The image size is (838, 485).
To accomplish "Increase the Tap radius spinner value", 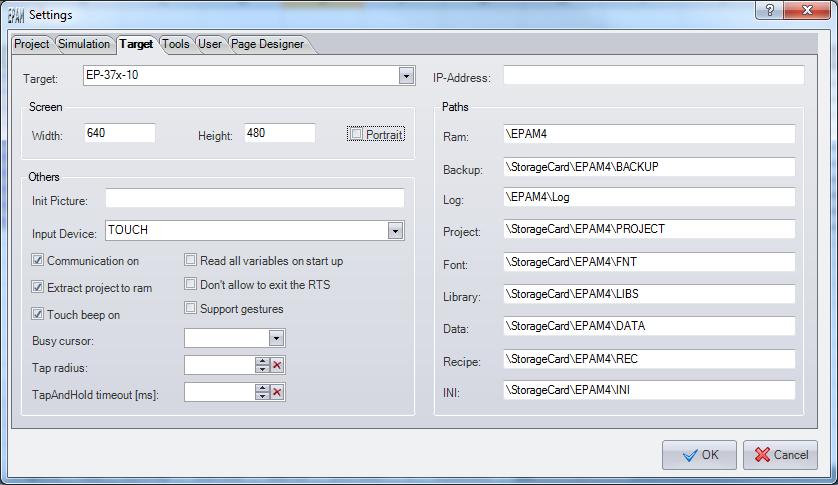I will coord(262,361).
